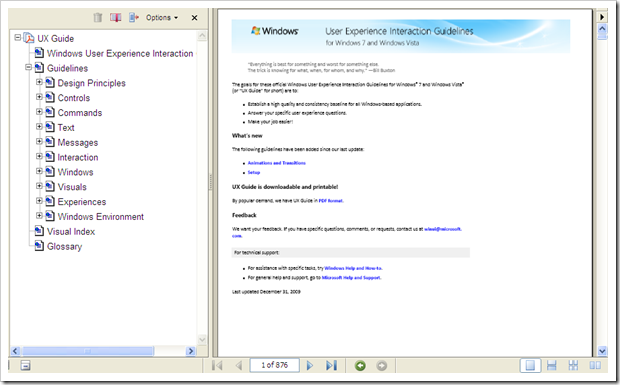
Task: Open the Animations and Transitions link
Action: (x=276, y=163)
